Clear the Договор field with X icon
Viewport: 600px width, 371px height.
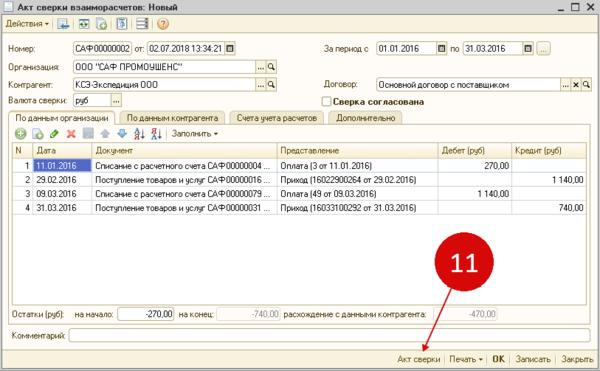[x=576, y=85]
